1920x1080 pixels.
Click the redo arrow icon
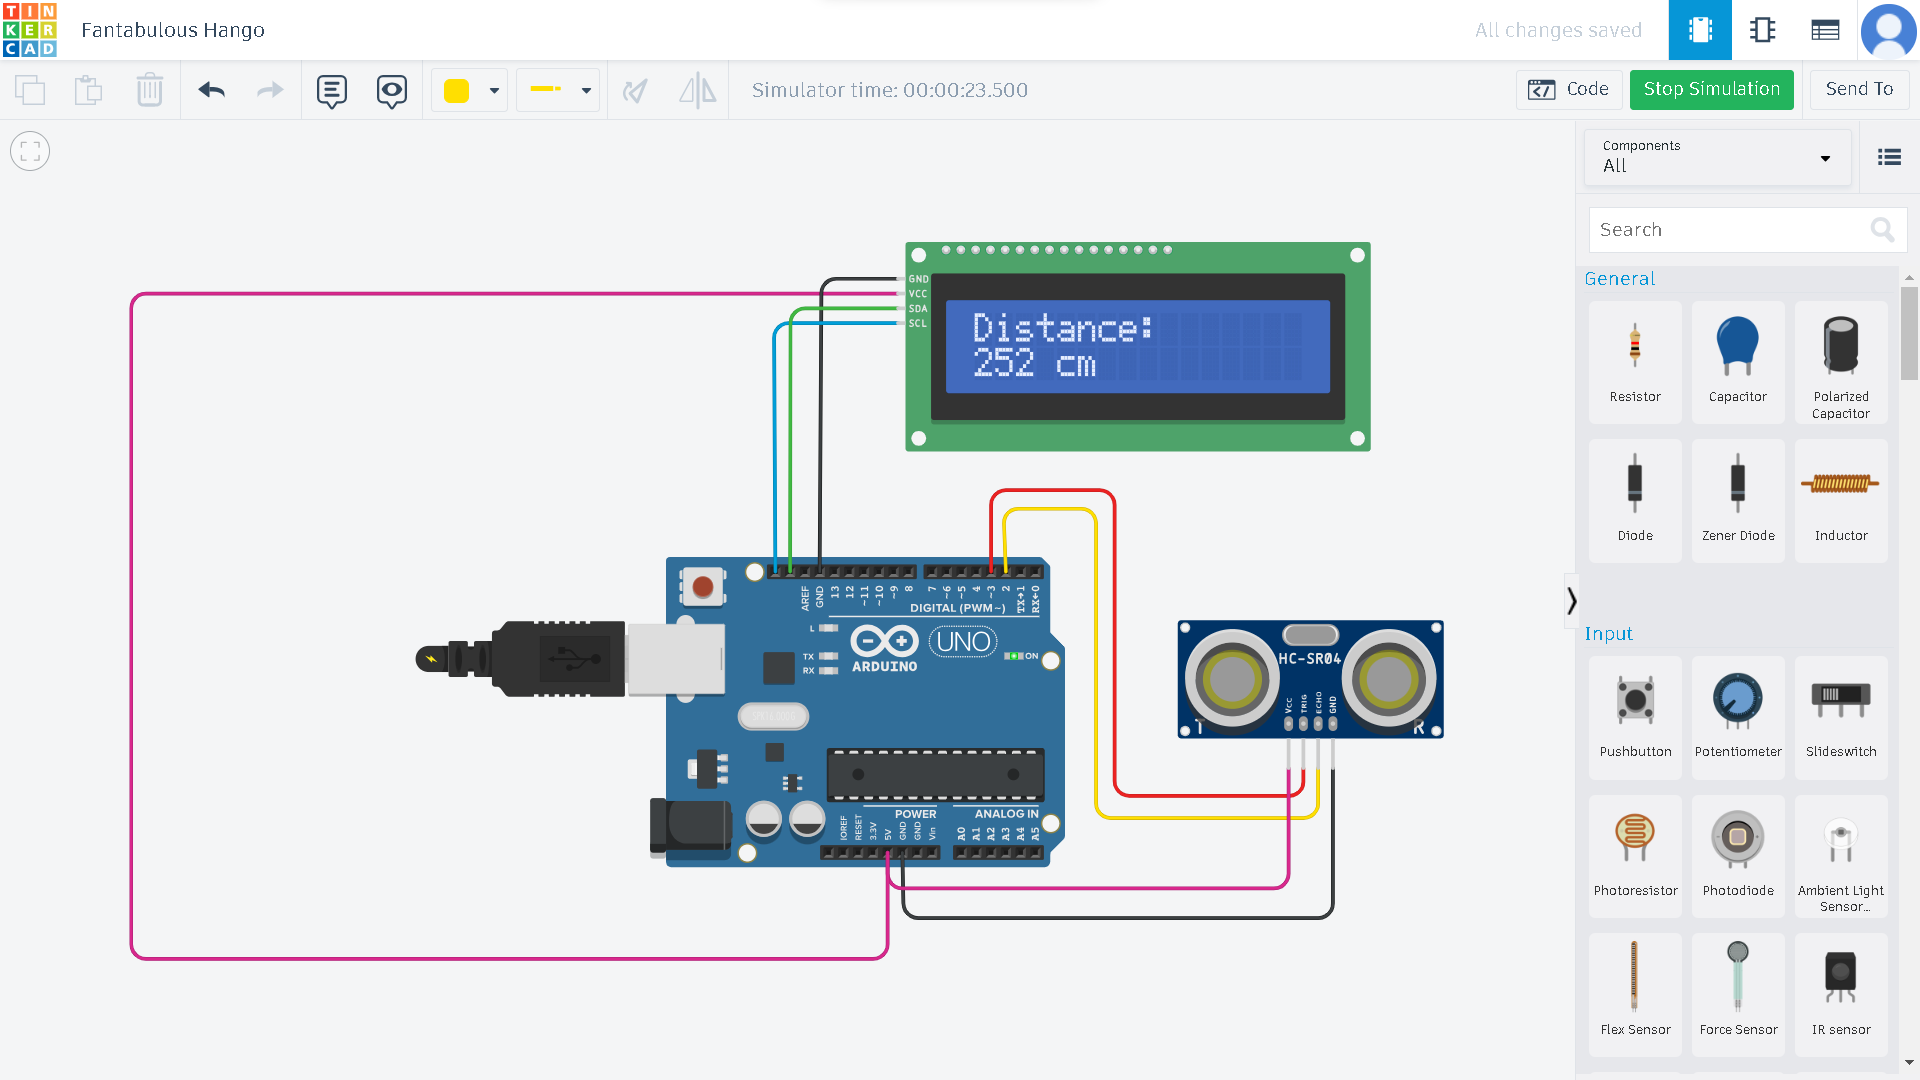269,90
